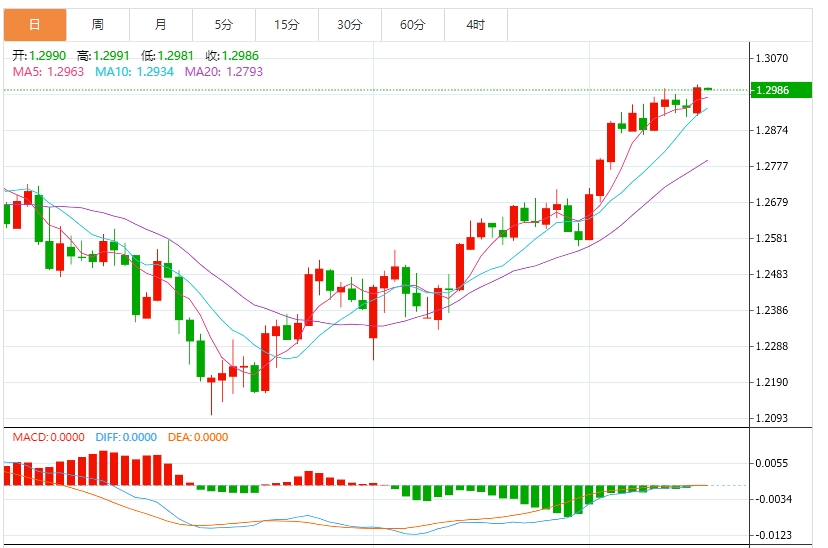The height and width of the screenshot is (548, 828).
Task: Click the DEA value label
Action: point(197,437)
